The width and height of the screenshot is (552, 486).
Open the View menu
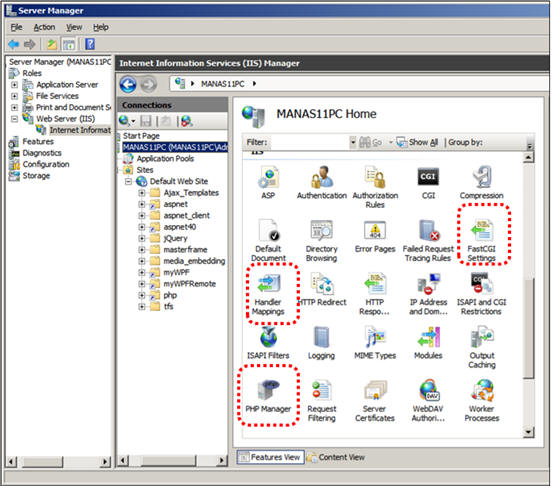tap(74, 27)
